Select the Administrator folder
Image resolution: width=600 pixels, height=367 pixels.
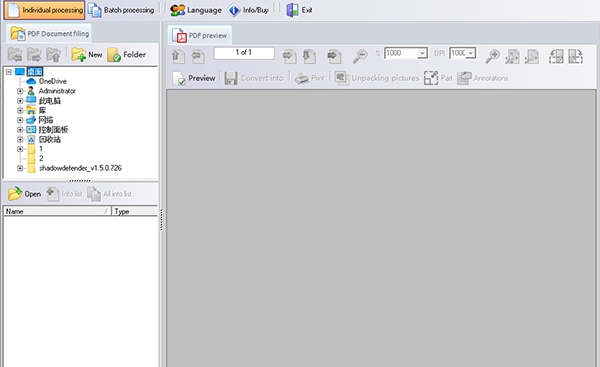(57, 91)
